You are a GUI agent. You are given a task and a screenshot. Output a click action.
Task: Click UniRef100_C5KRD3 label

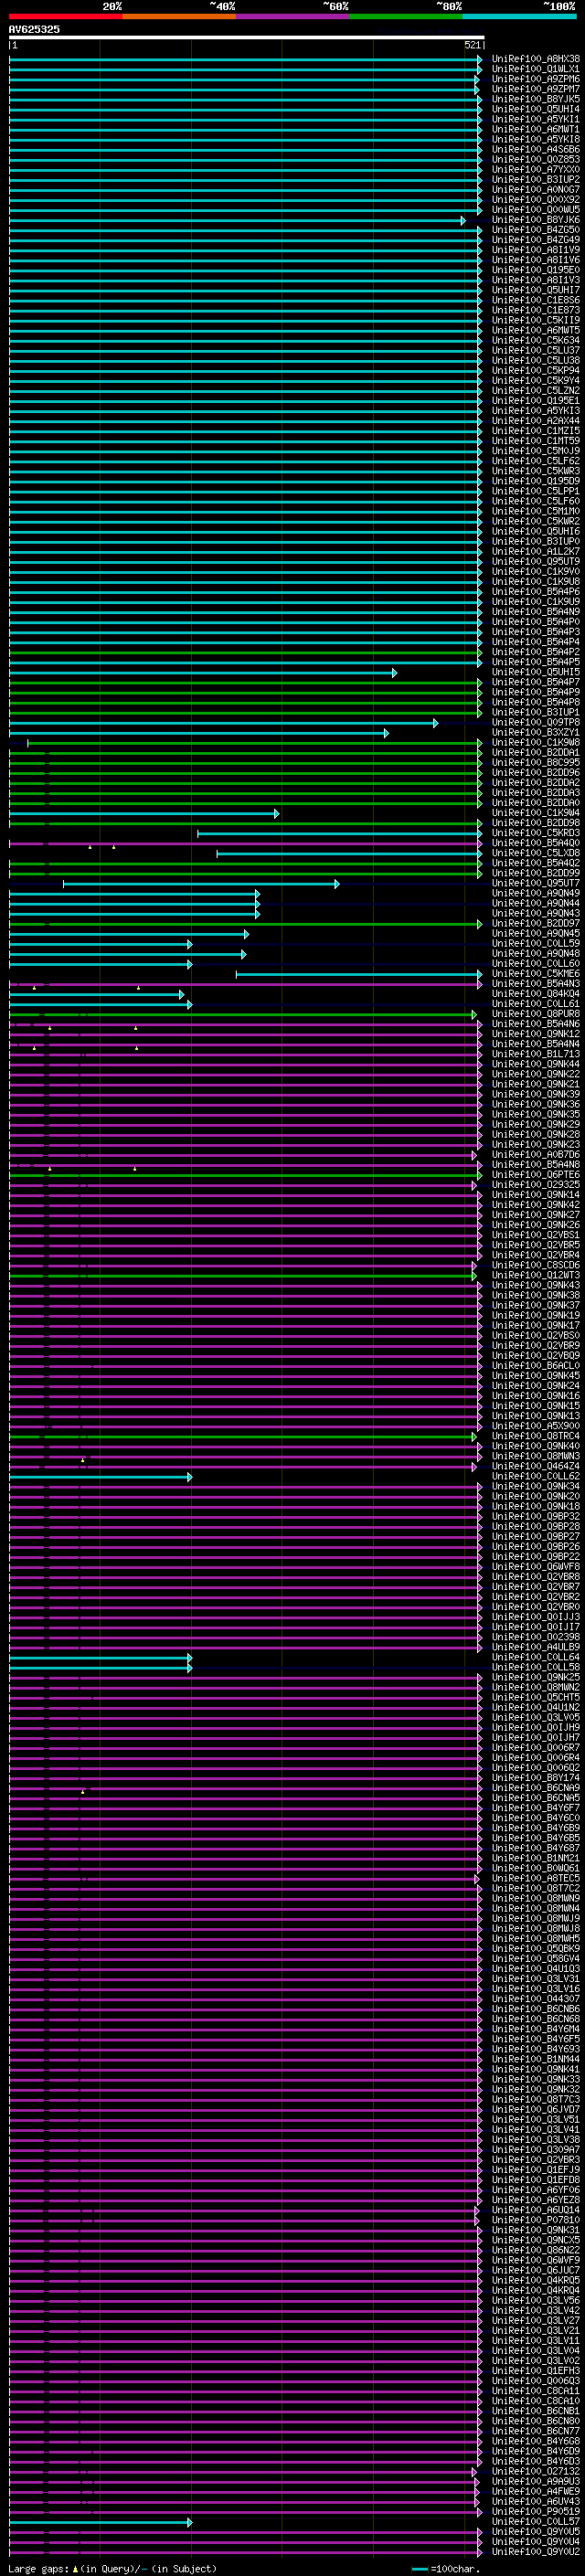click(x=536, y=833)
